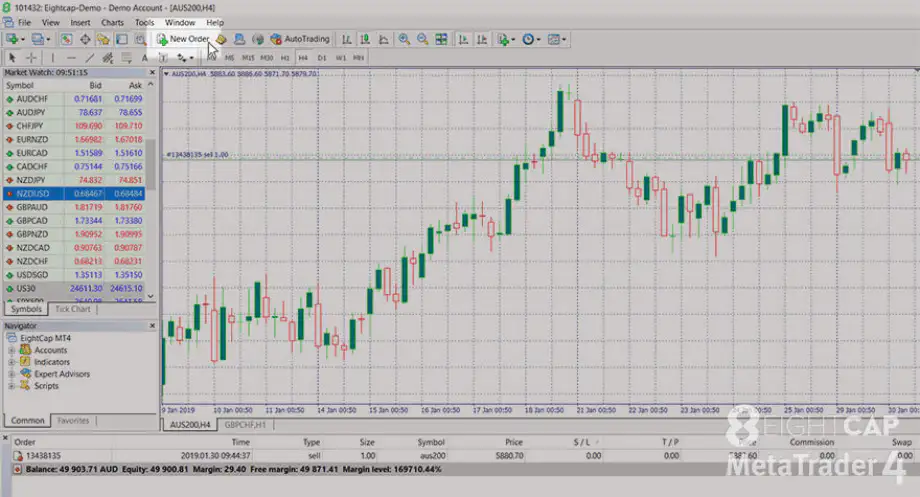This screenshot has width=920, height=497.
Task: Open the new chart dropdown icon
Action: [x=14, y=39]
